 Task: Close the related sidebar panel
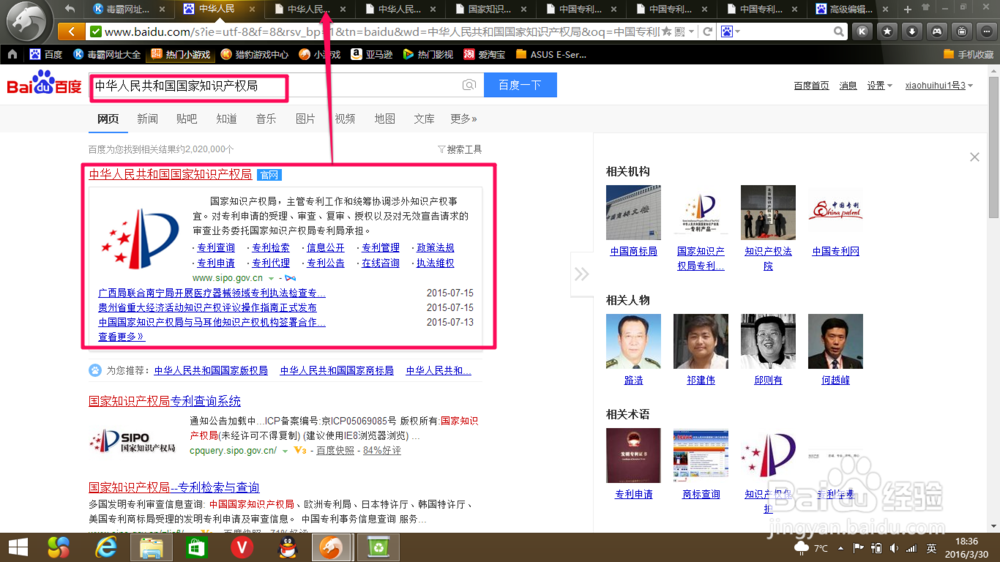point(974,157)
